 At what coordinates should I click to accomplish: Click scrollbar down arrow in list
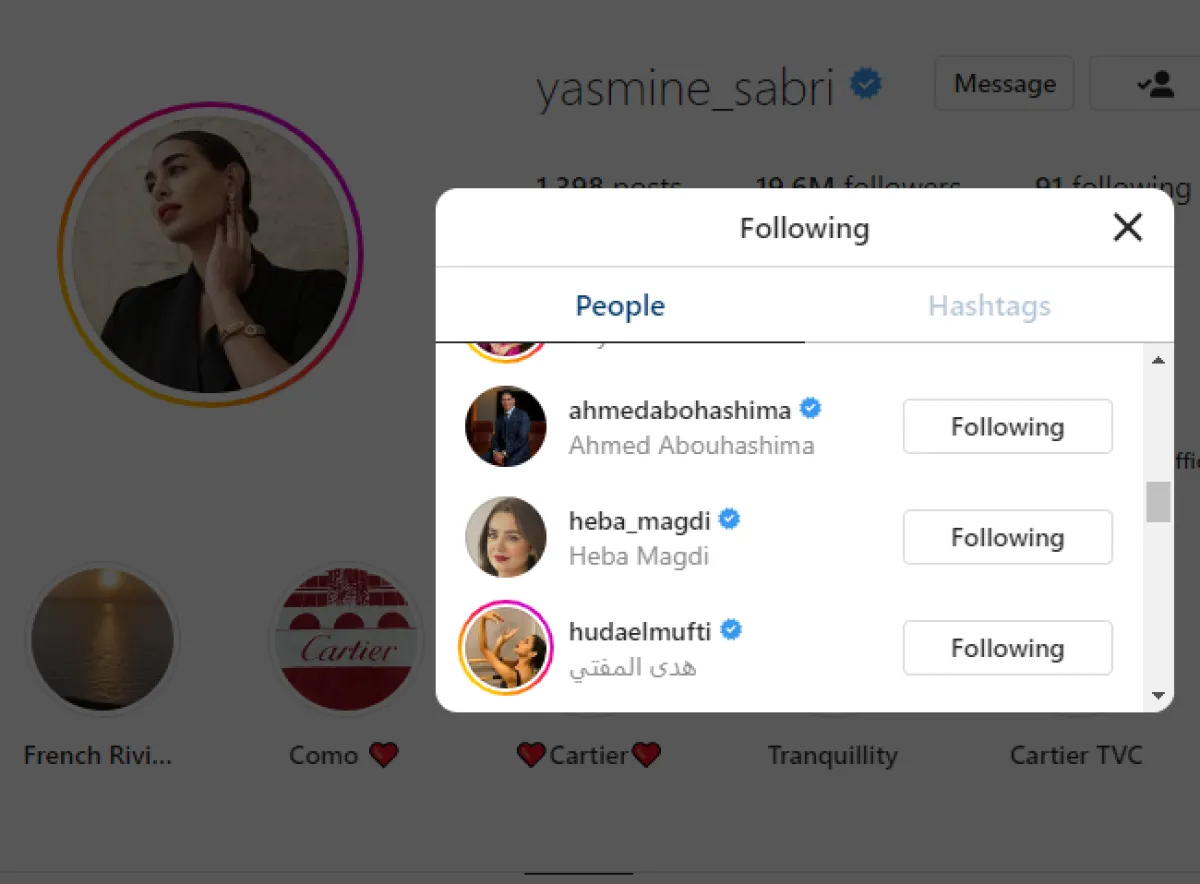tap(1158, 695)
